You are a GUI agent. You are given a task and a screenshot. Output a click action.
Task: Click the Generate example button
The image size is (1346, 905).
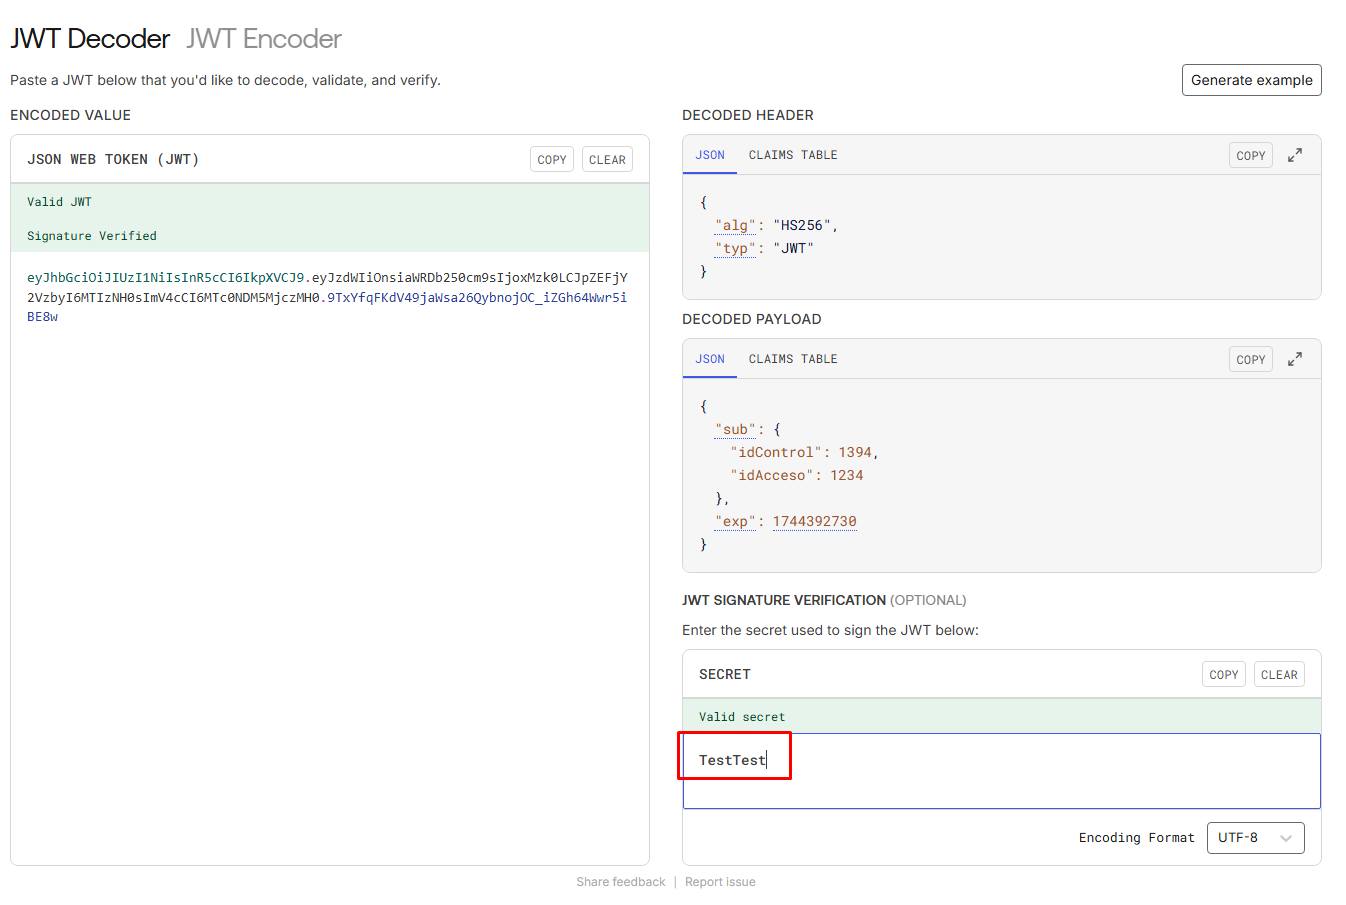click(1251, 80)
